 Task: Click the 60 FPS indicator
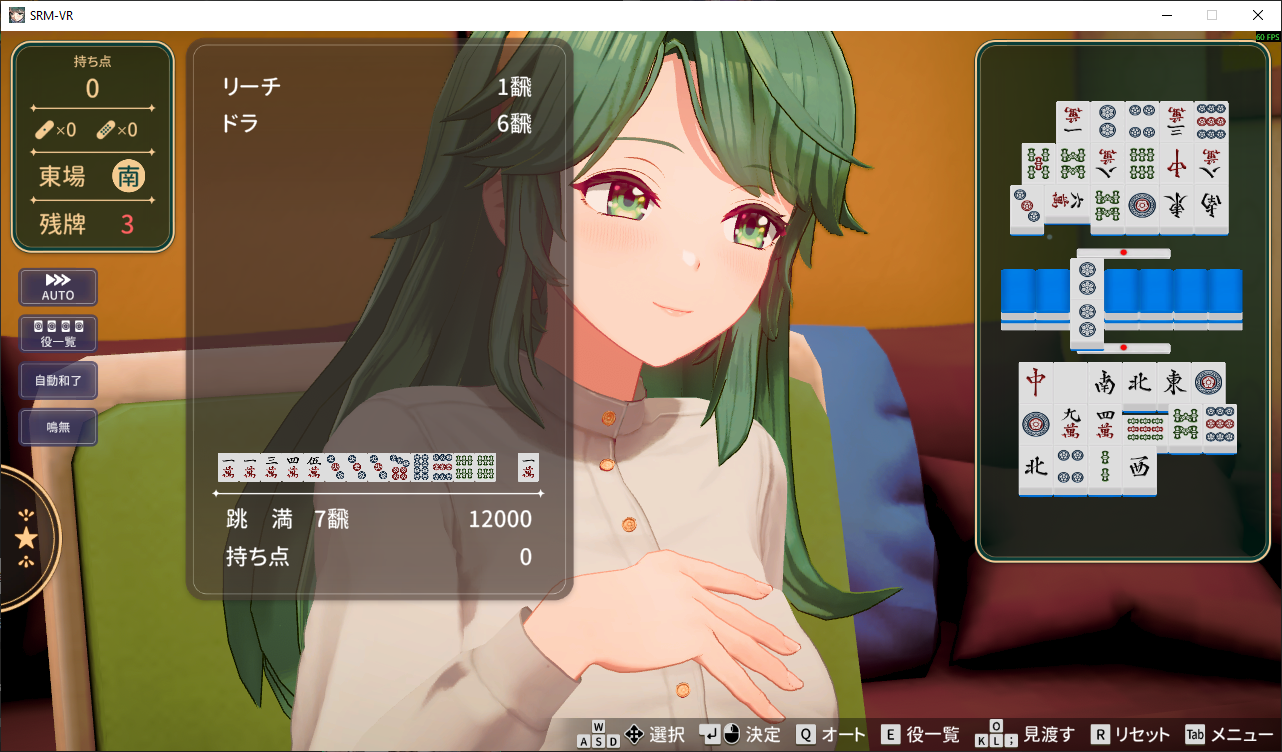tap(1268, 37)
